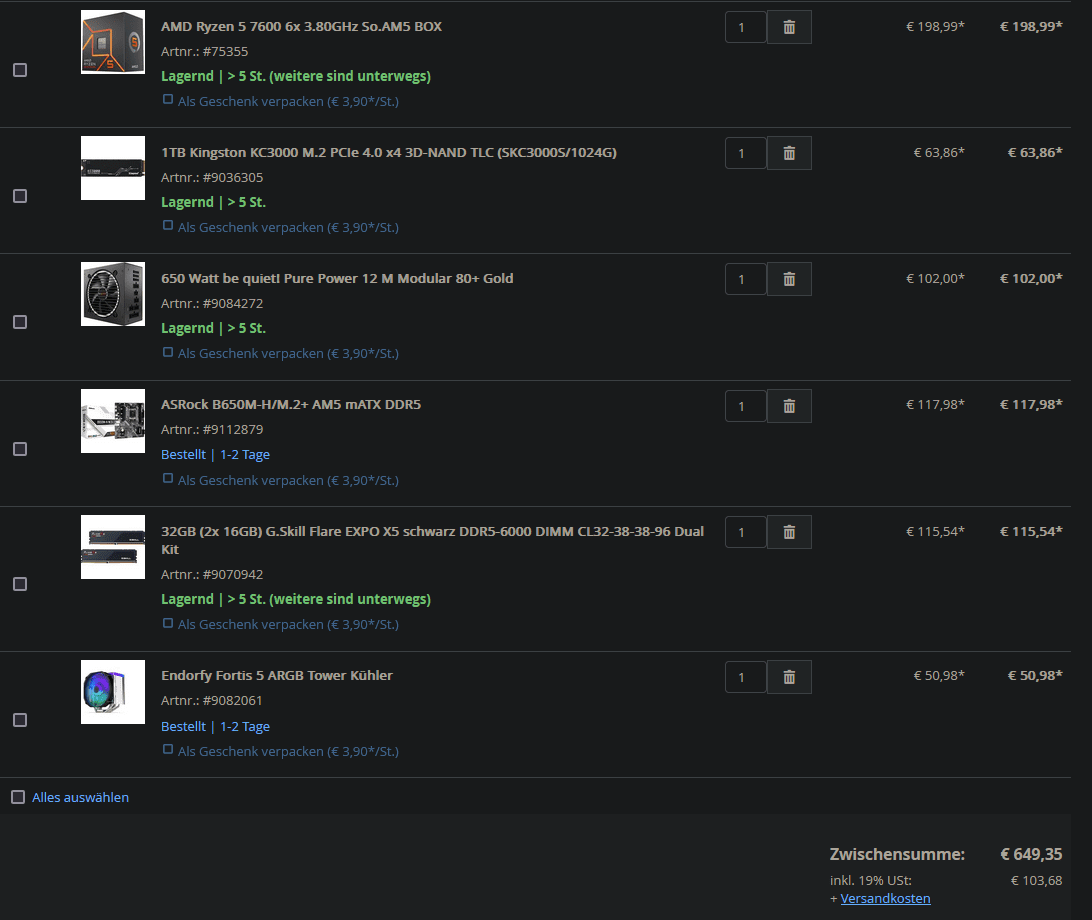The image size is (1092, 920).
Task: Enable gift wrap for G.Skill RAM kit
Action: click(168, 623)
